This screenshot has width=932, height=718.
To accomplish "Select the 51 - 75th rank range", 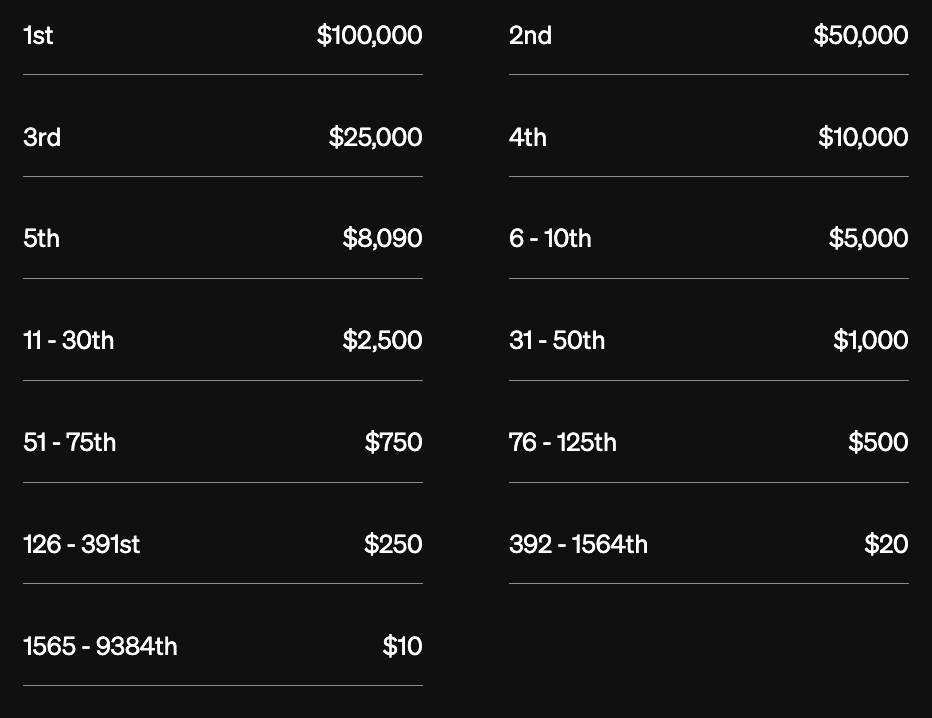I will pos(70,443).
